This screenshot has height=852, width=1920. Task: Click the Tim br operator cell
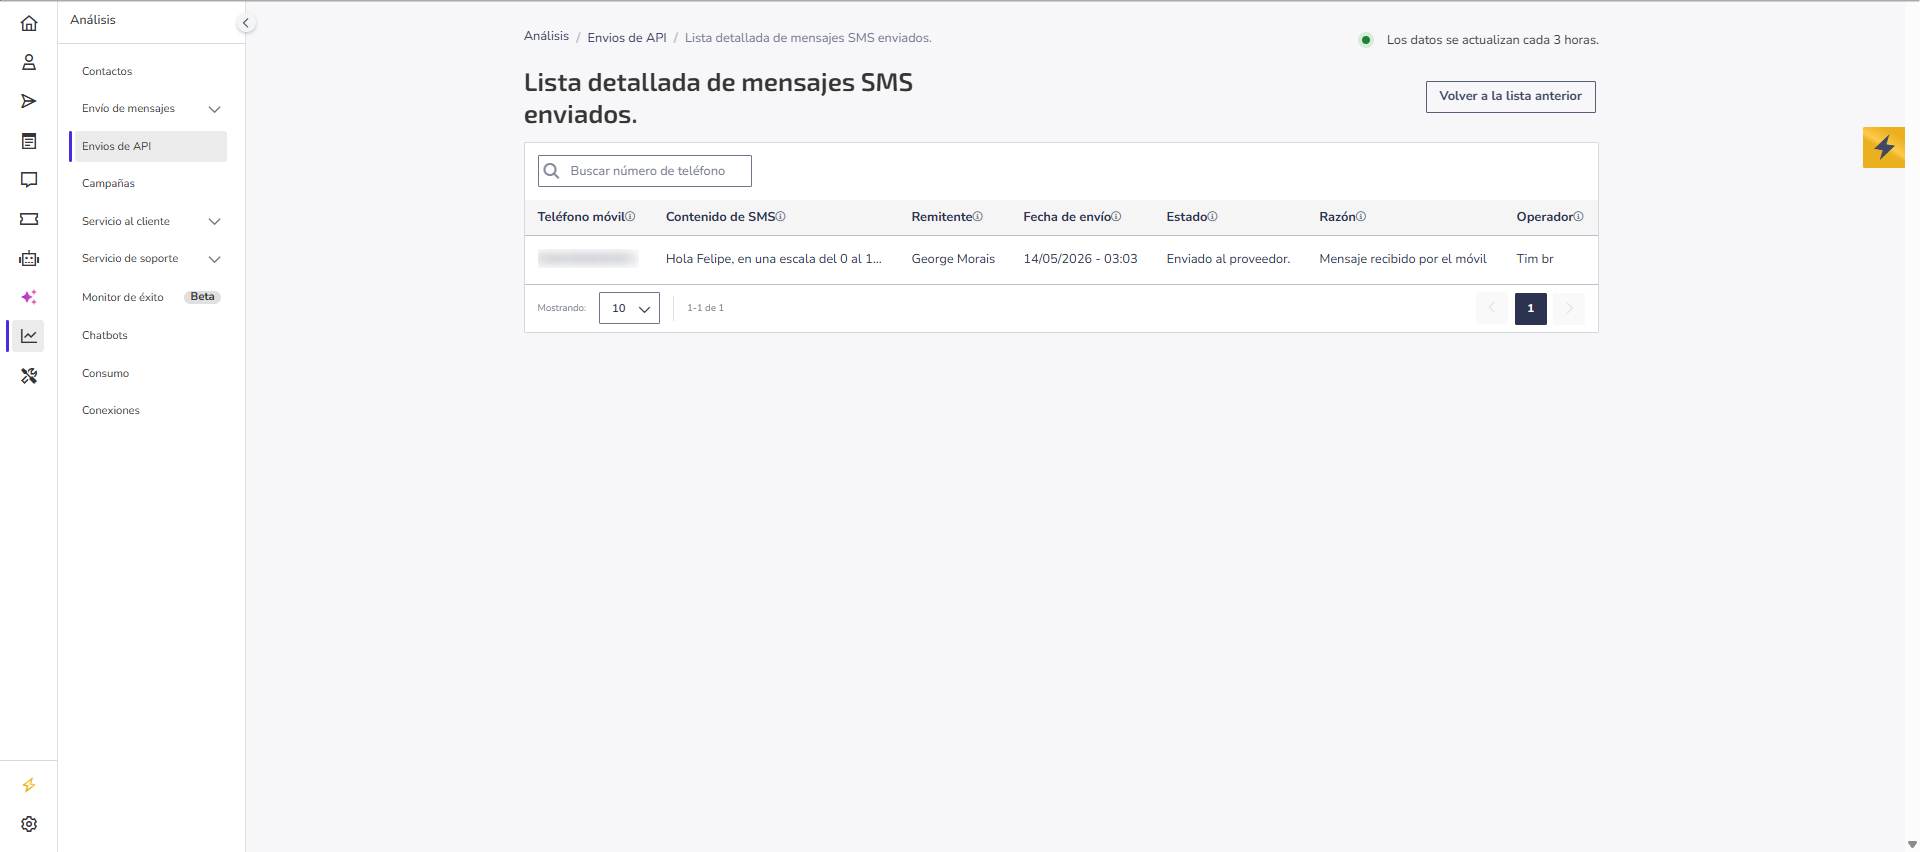[1535, 259]
